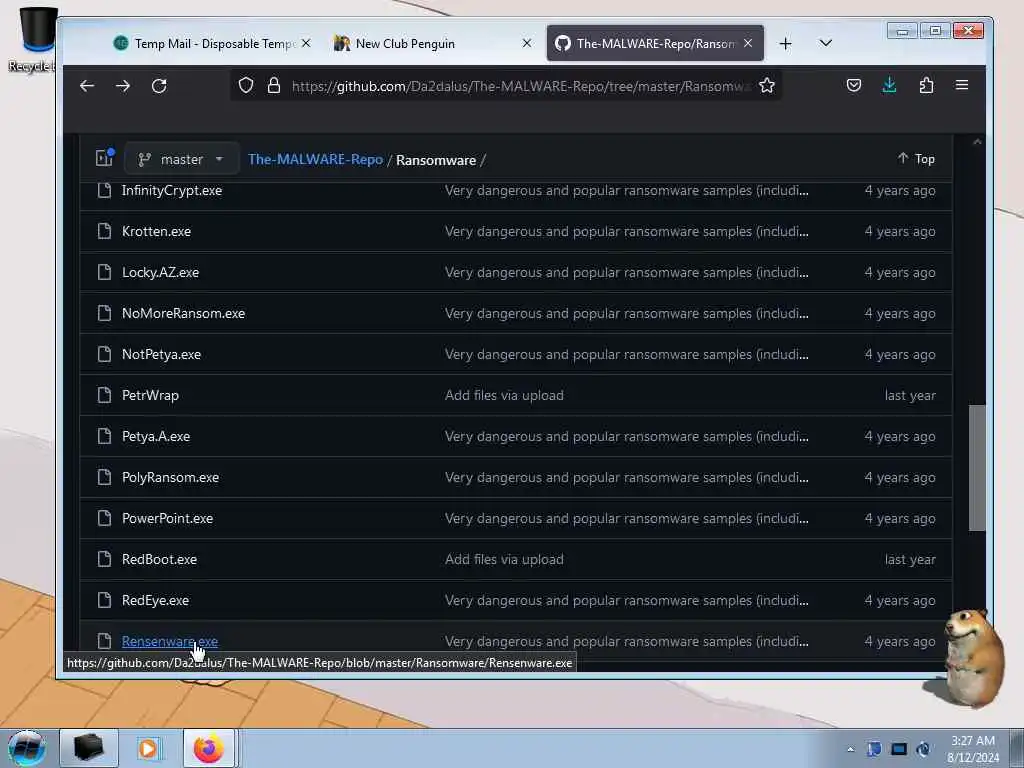Click the file icon beside PetrWrap

[104, 394]
